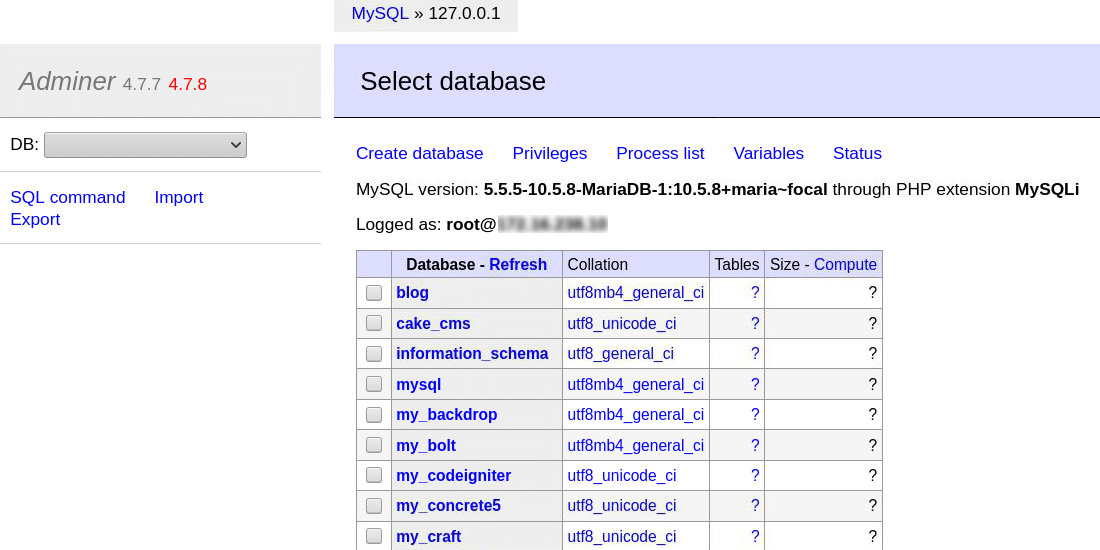Open the Process list link

[x=660, y=153]
